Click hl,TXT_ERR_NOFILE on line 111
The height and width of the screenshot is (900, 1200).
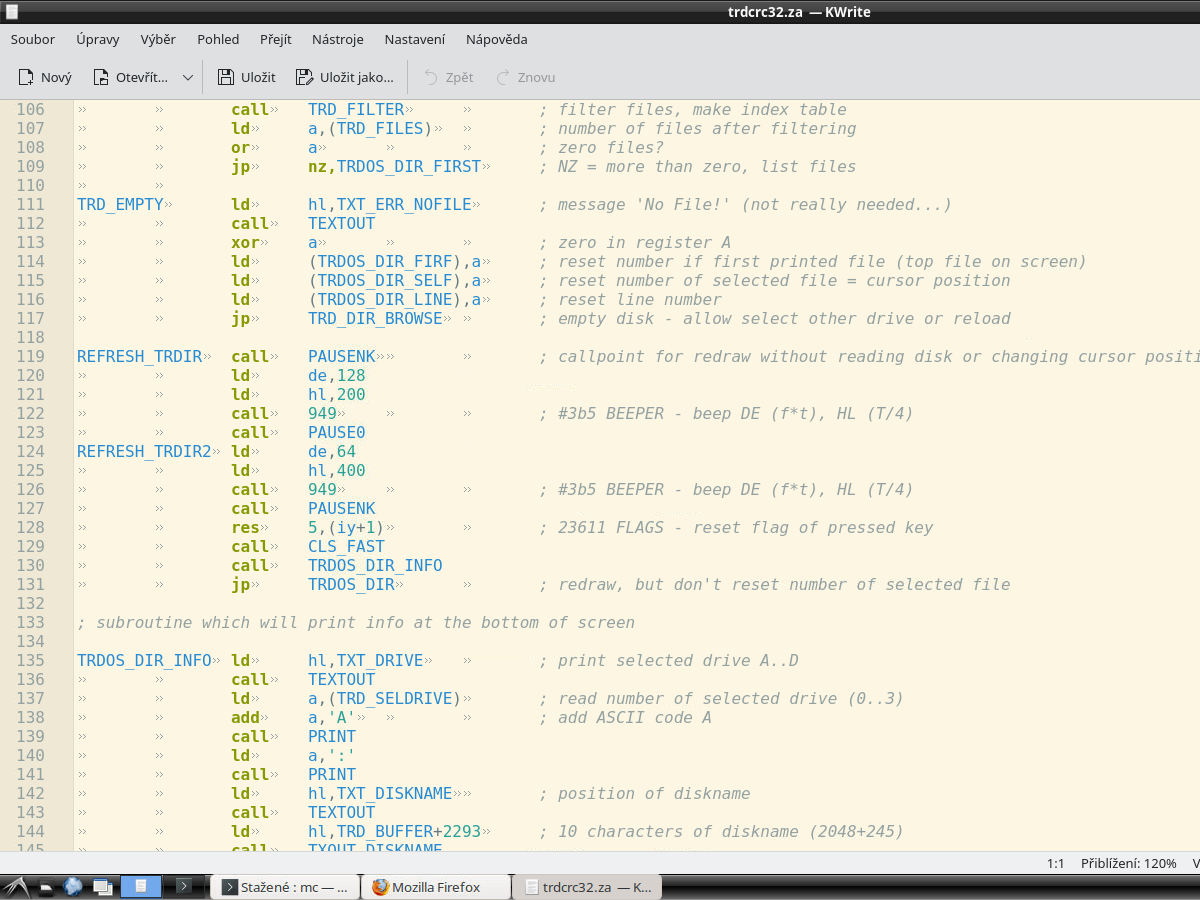(x=390, y=205)
